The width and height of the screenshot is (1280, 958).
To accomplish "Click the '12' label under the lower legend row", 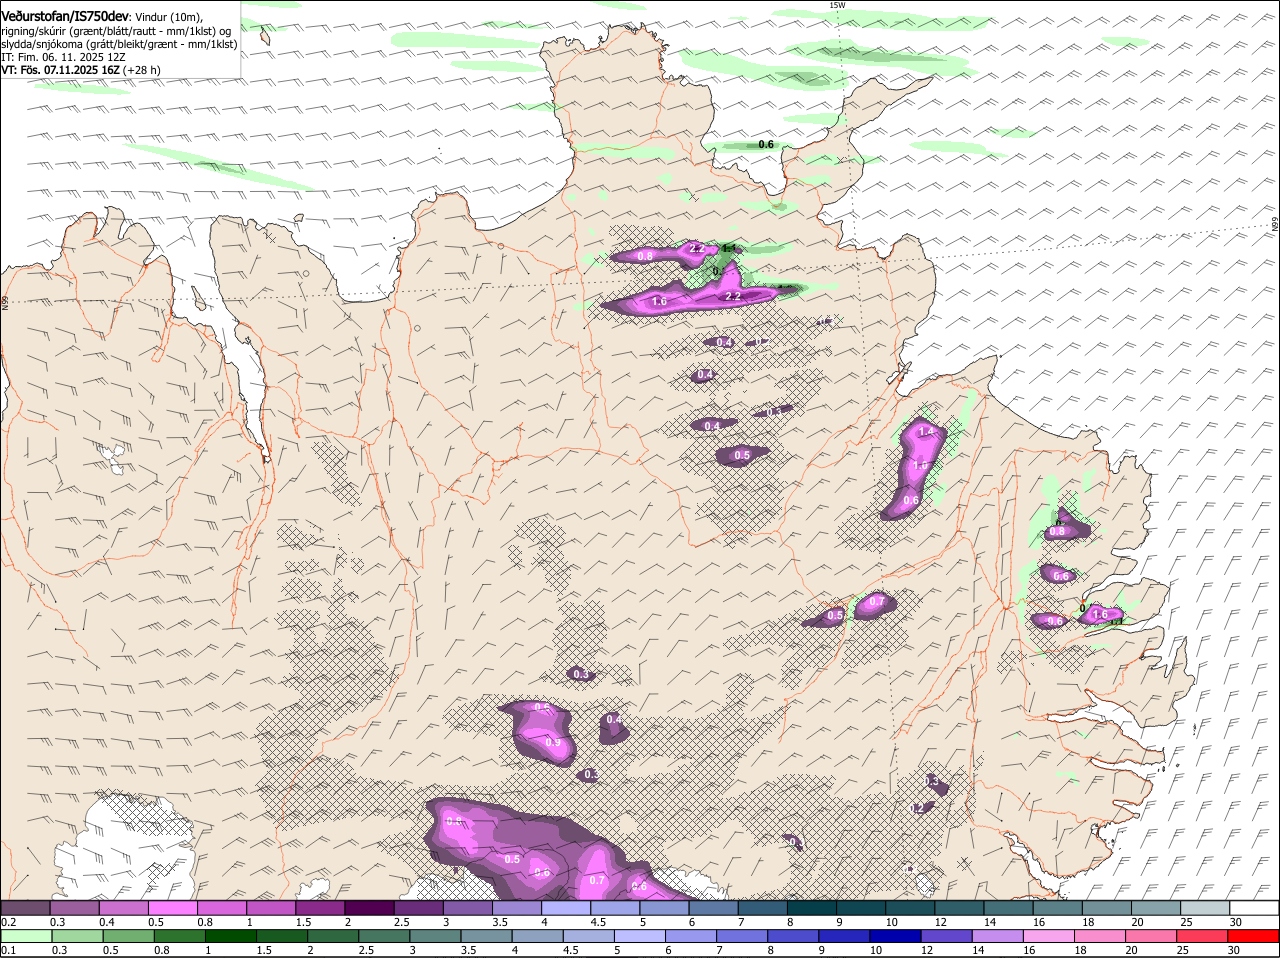I will [x=927, y=950].
